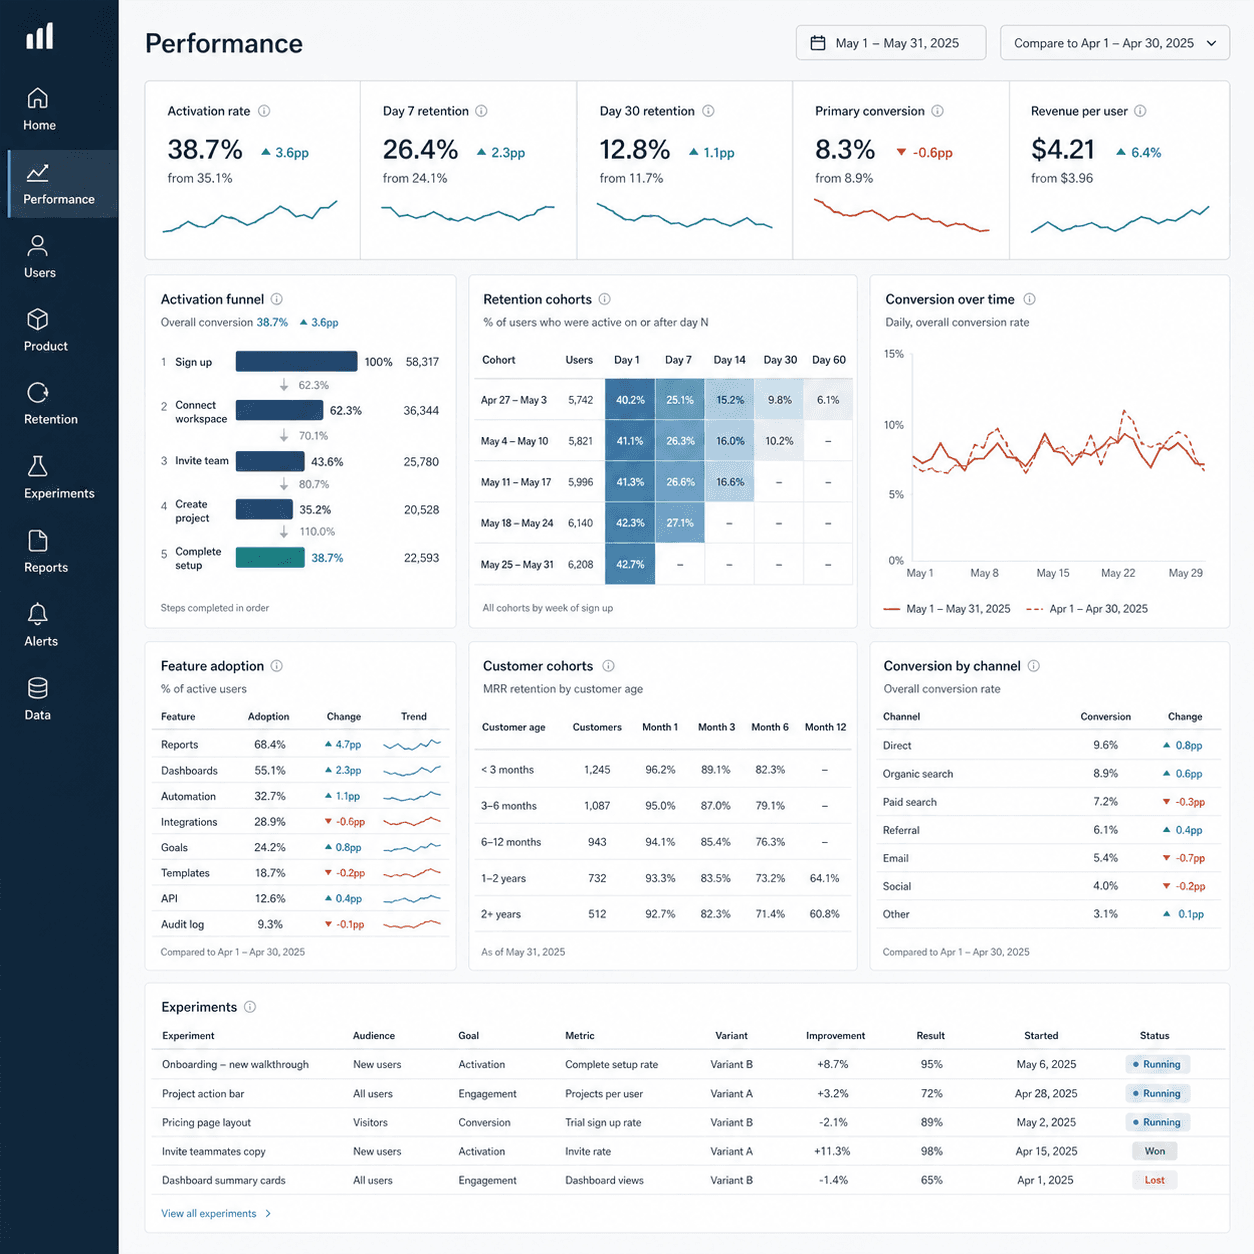Click the Adoption column header in Feature adoption

[268, 717]
